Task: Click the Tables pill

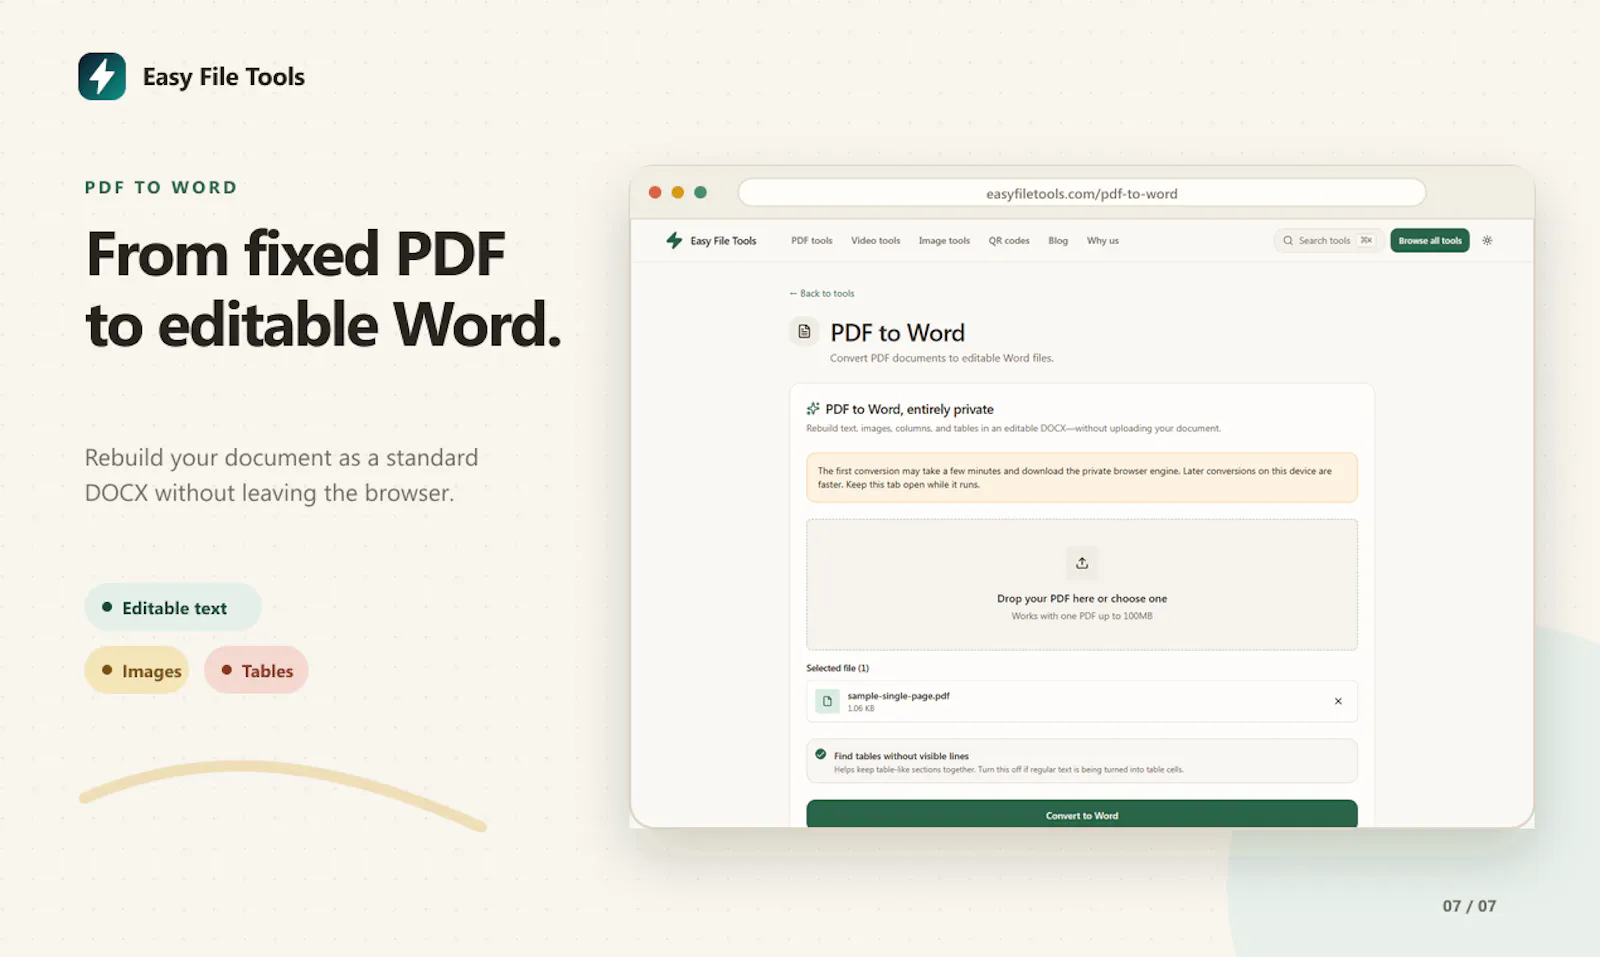Action: point(256,670)
